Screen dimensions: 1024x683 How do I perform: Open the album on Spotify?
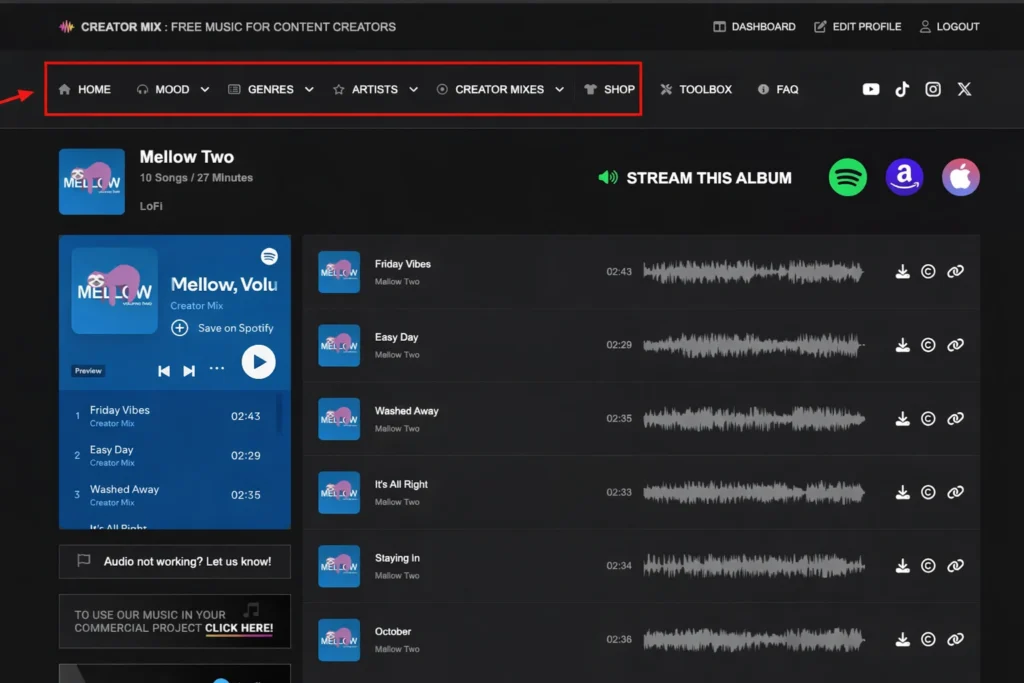(x=847, y=177)
